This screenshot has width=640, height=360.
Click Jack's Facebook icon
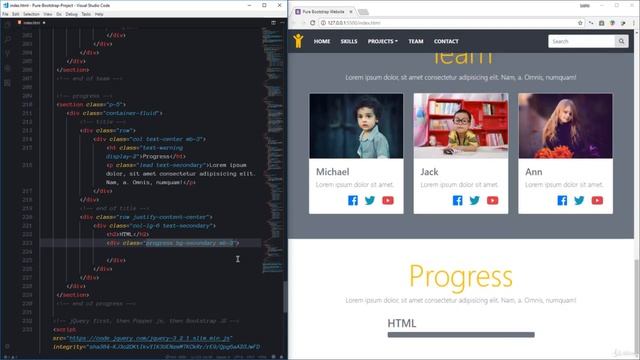click(x=458, y=200)
